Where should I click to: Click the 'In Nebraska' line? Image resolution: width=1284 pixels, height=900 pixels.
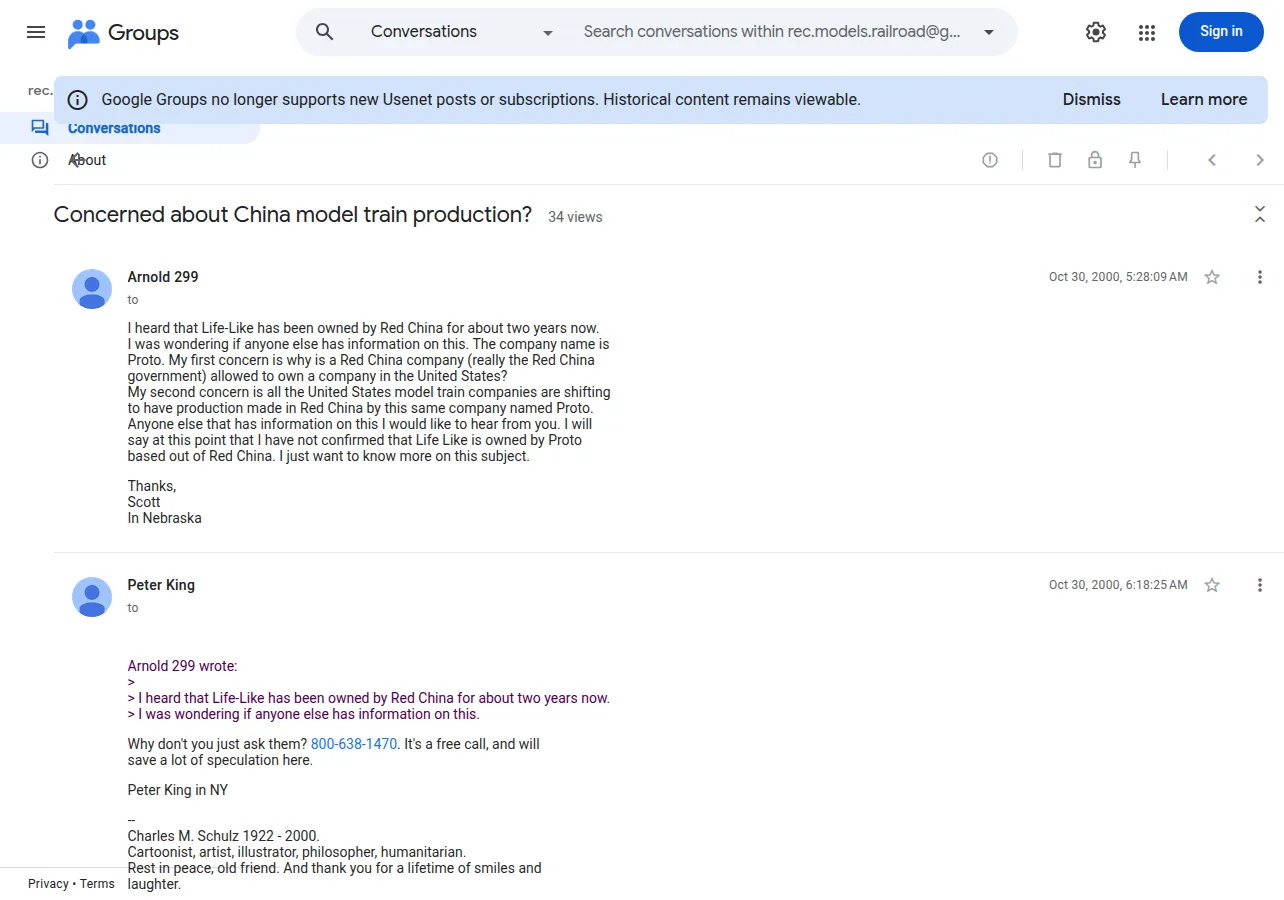(165, 518)
